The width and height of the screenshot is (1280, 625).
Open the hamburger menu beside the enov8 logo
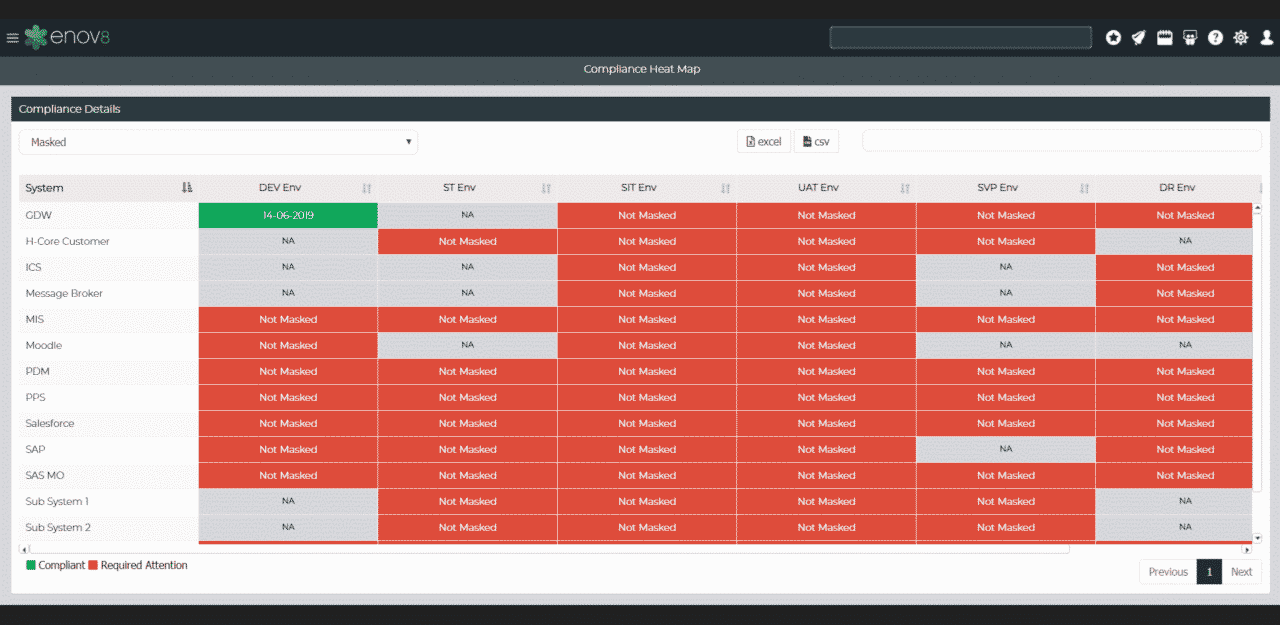12,38
